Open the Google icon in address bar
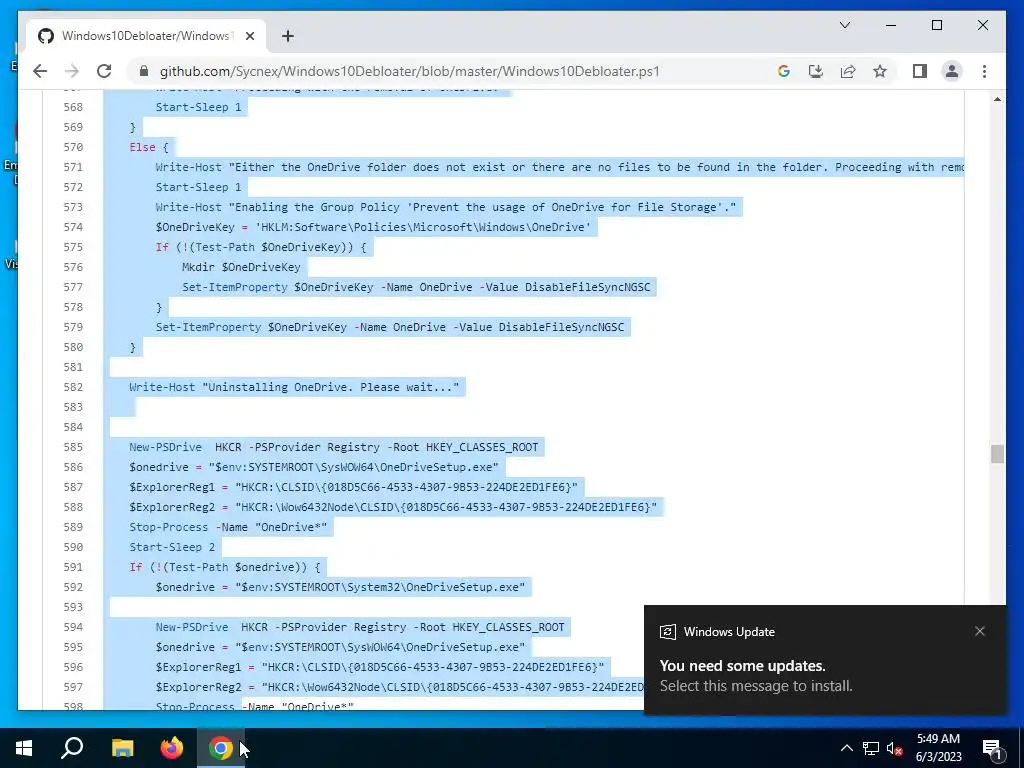 [x=784, y=71]
